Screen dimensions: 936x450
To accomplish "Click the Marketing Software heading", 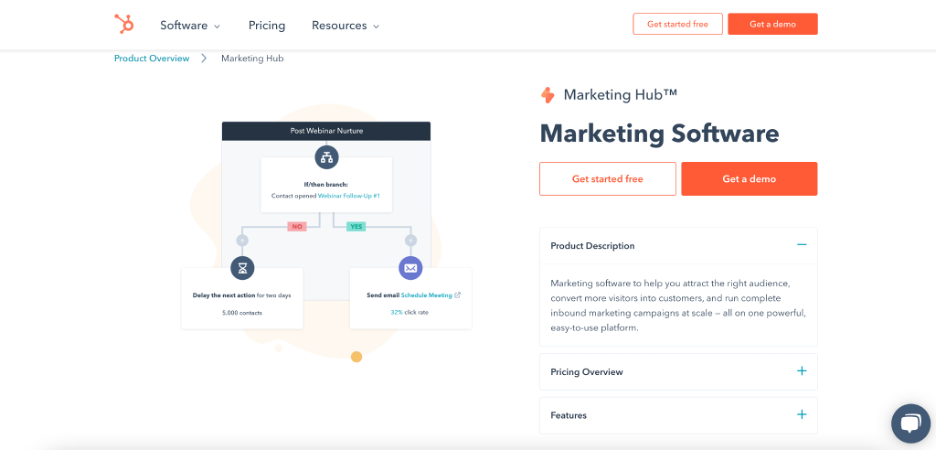I will point(659,133).
